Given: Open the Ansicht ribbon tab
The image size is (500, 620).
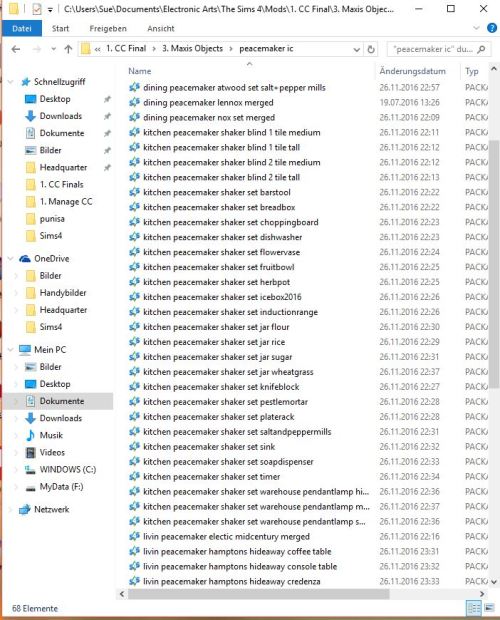Looking at the screenshot, I should 160,28.
